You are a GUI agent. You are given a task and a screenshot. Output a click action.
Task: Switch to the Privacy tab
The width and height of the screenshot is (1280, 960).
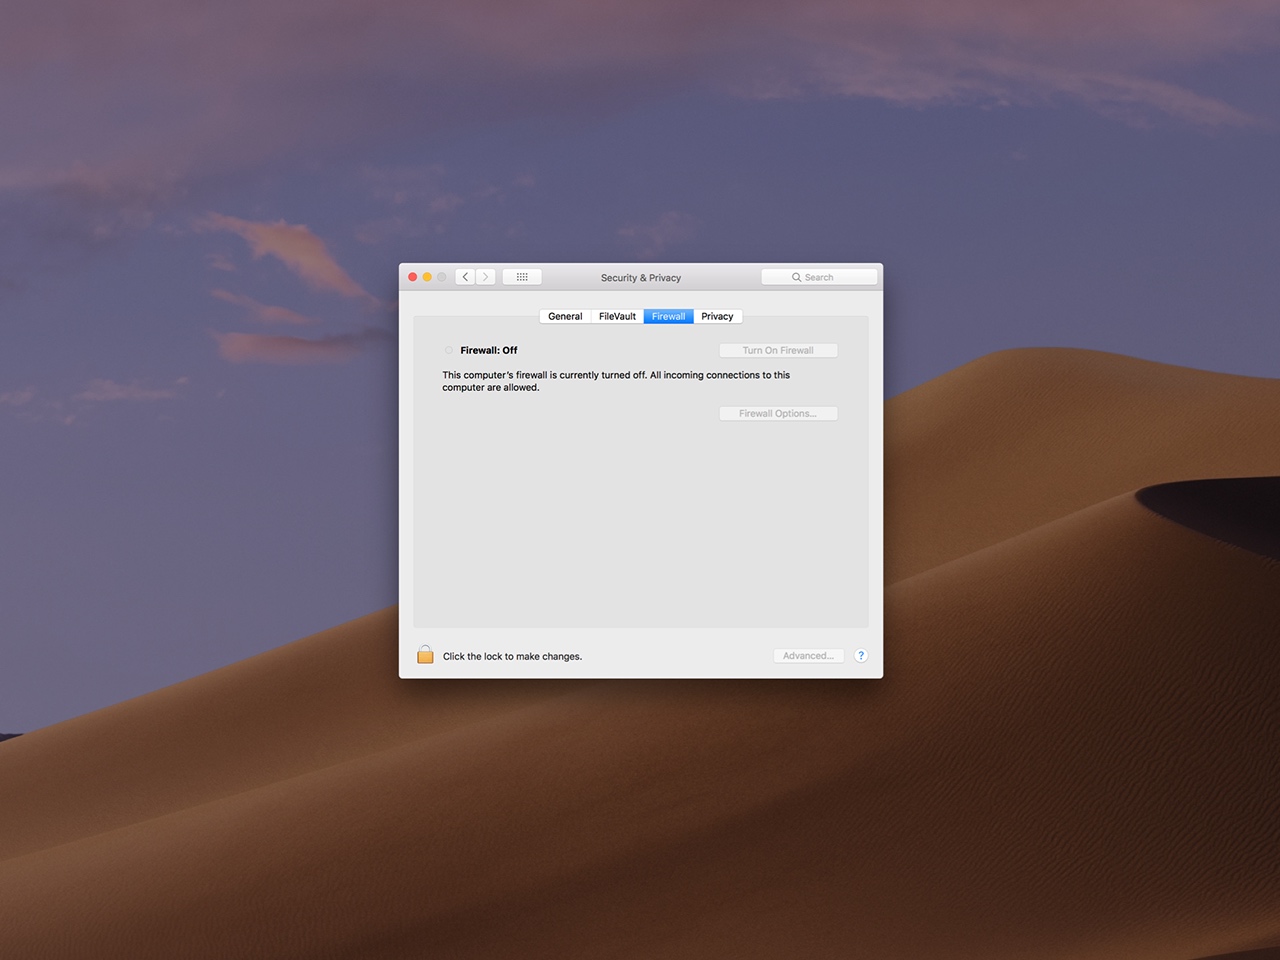pyautogui.click(x=717, y=316)
